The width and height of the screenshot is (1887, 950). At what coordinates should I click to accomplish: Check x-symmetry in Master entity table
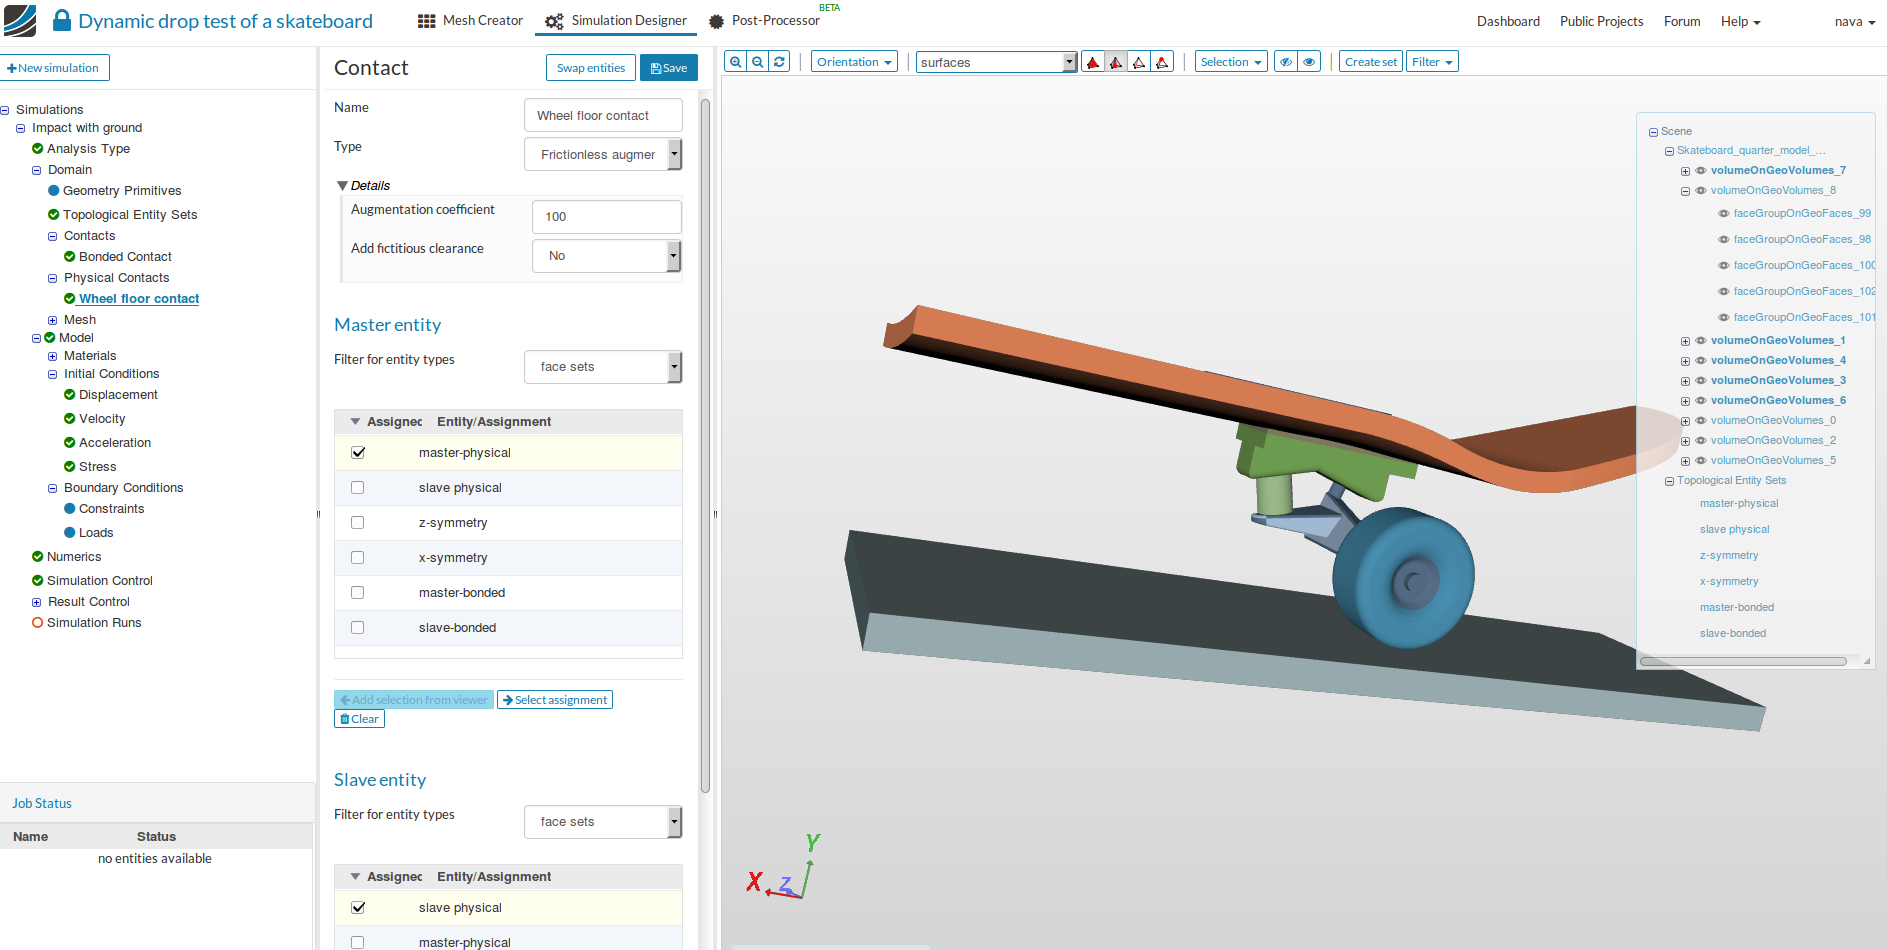[358, 558]
